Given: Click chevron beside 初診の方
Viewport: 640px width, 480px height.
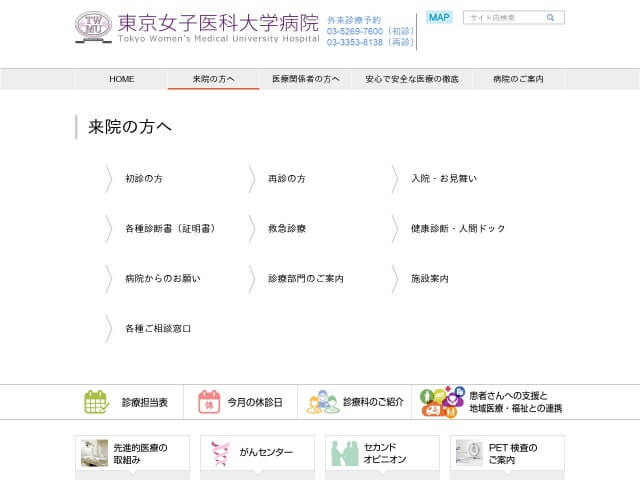Looking at the screenshot, I should click(109, 178).
